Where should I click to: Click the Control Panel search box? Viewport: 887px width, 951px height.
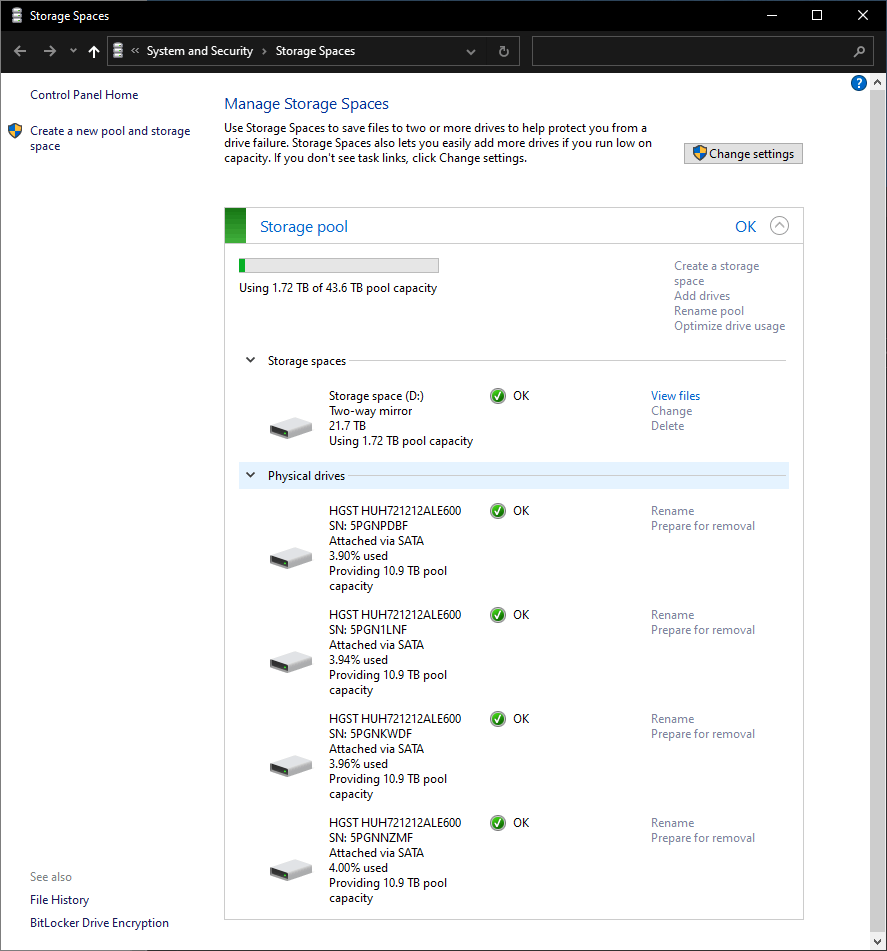[703, 52]
